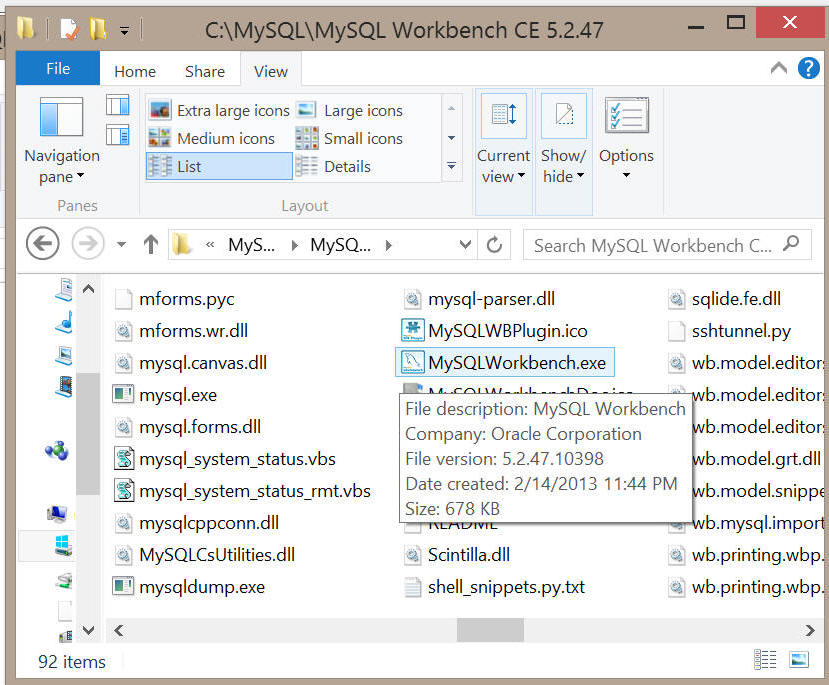Image resolution: width=829 pixels, height=685 pixels.
Task: Click the Search MySQL Workbench field
Action: click(667, 245)
